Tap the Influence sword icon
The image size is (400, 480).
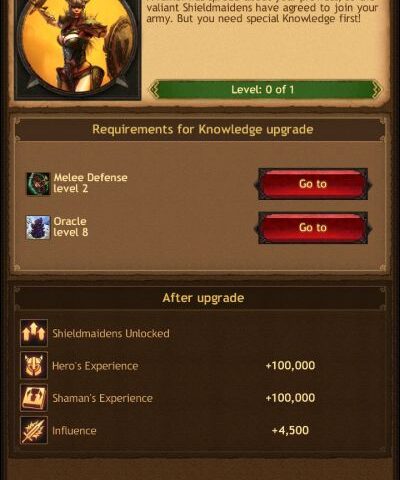34,430
